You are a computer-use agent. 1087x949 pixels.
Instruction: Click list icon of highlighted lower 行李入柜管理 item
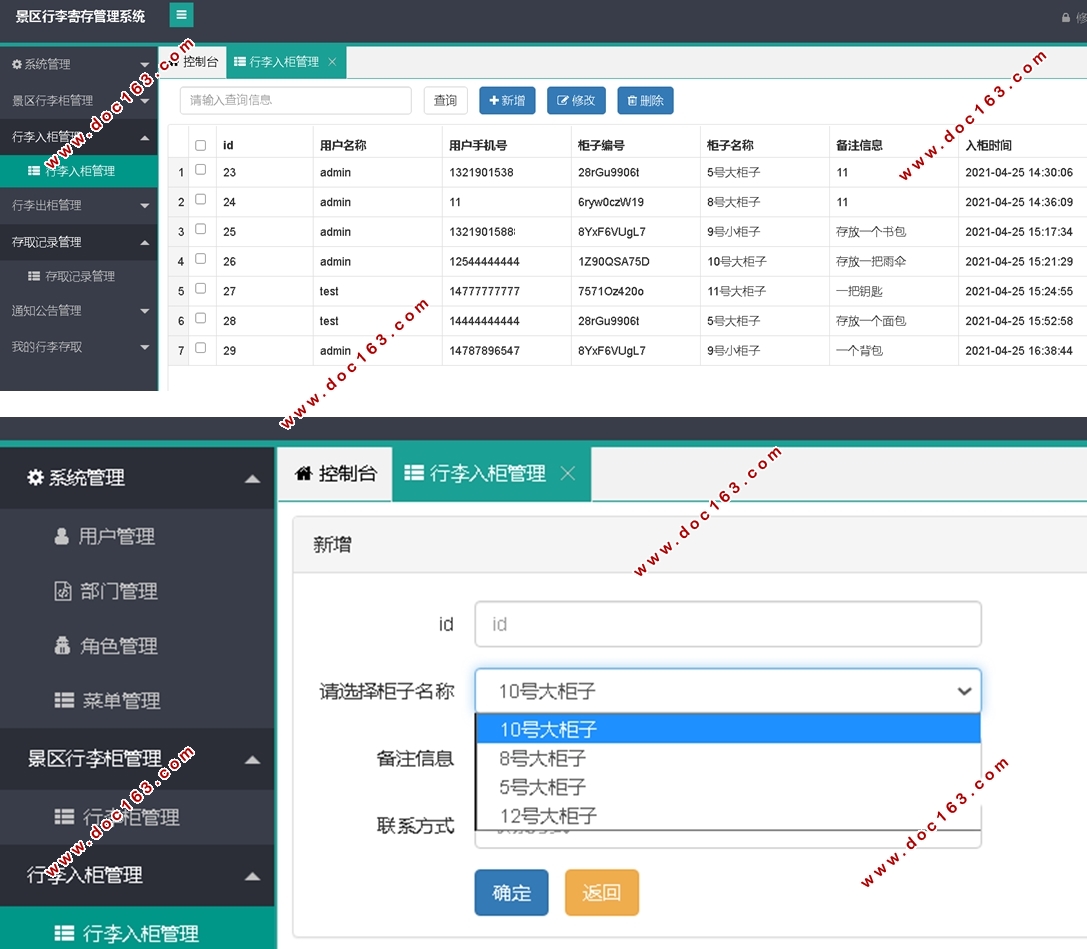click(64, 933)
